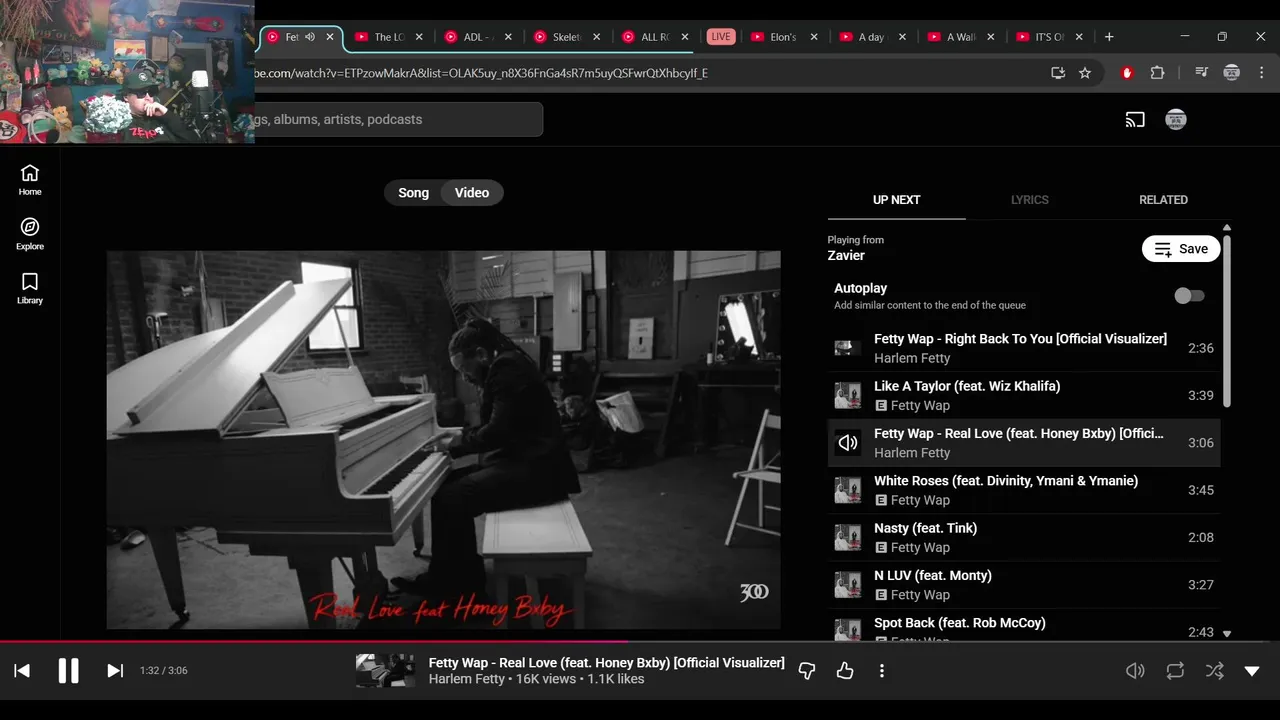
Task: Skip to the next track
Action: tap(115, 671)
